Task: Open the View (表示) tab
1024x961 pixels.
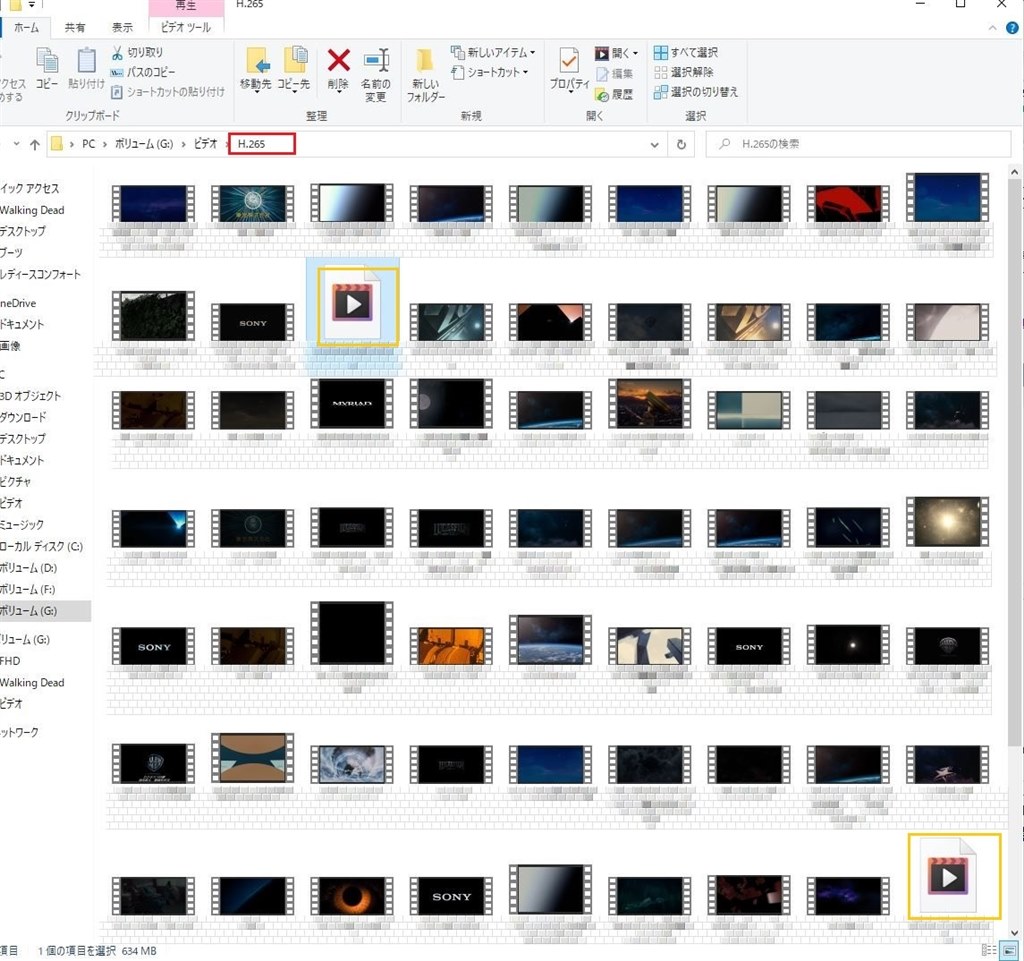Action: tap(122, 27)
